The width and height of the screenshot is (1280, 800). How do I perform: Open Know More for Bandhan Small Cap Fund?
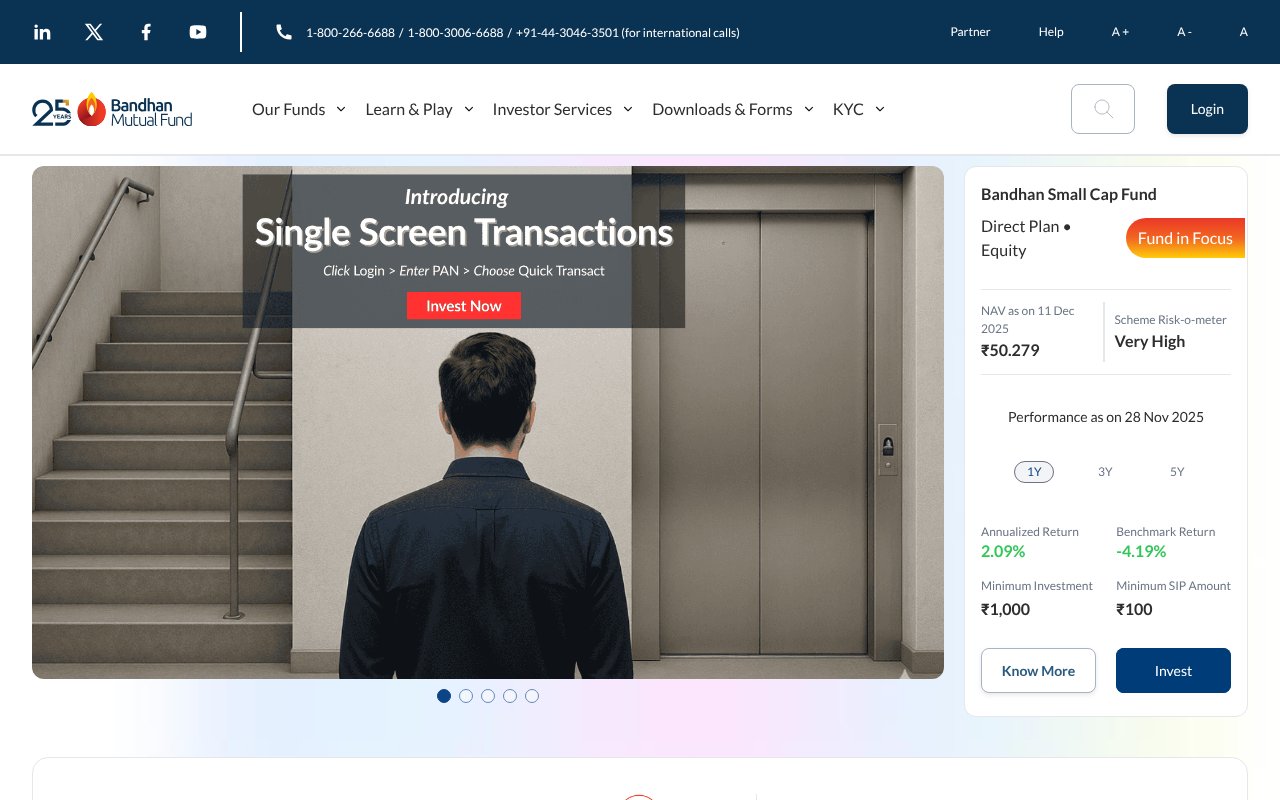coord(1038,671)
